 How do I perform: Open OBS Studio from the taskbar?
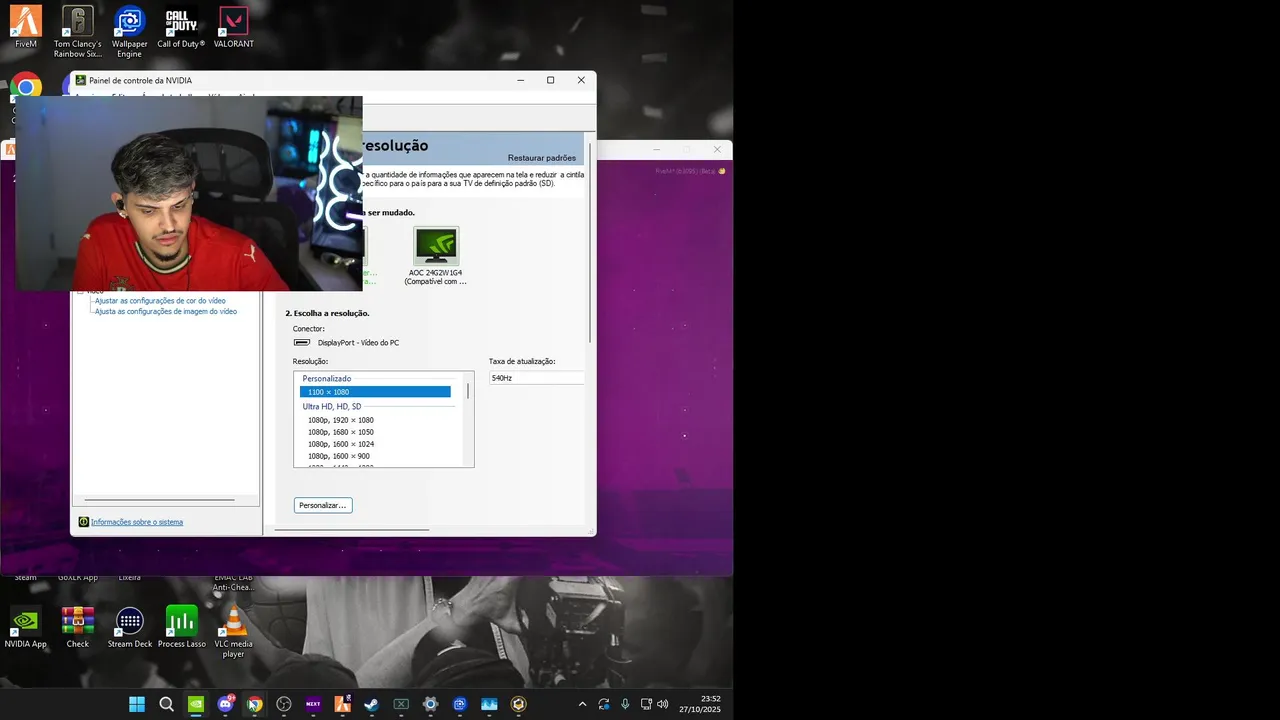284,704
